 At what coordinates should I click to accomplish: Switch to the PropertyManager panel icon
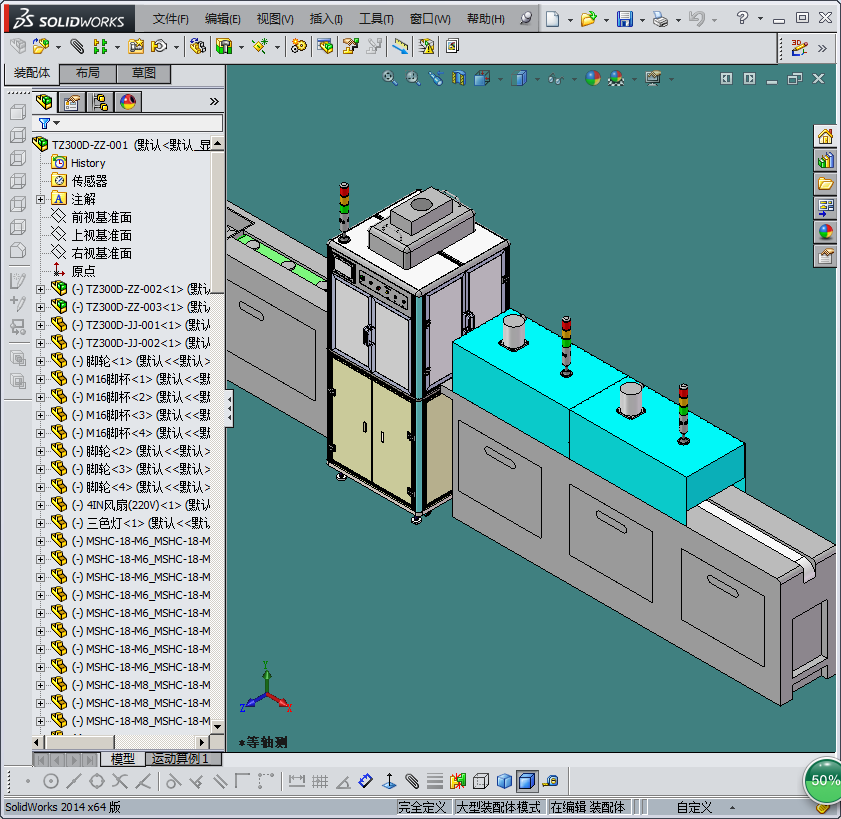point(72,102)
